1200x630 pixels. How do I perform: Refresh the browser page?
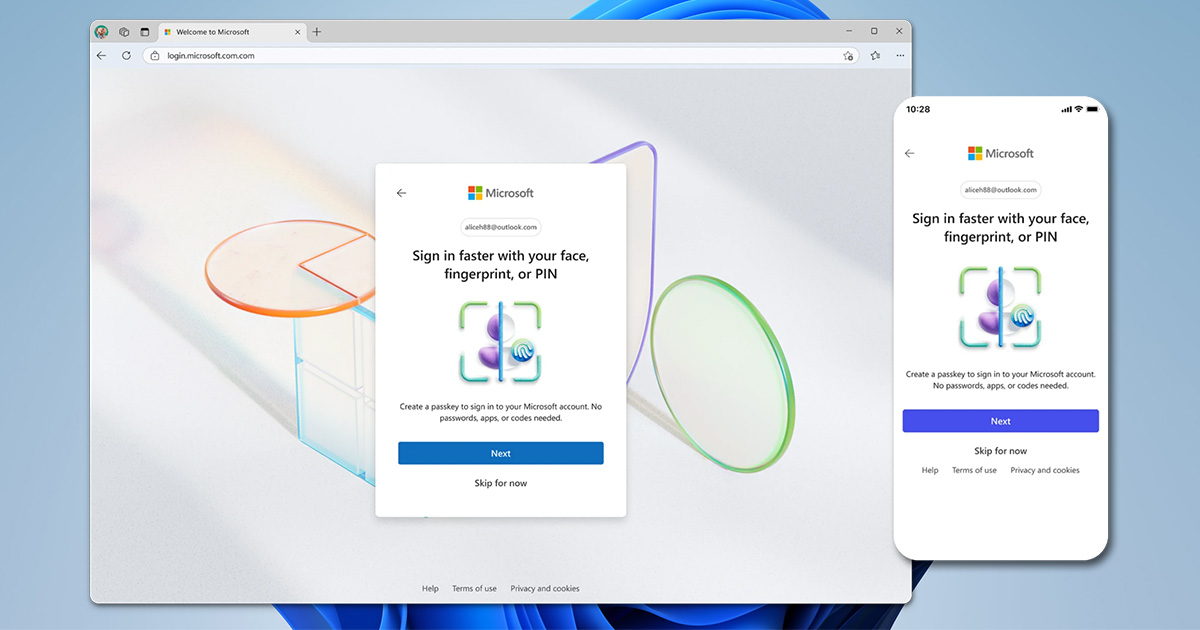pos(126,56)
